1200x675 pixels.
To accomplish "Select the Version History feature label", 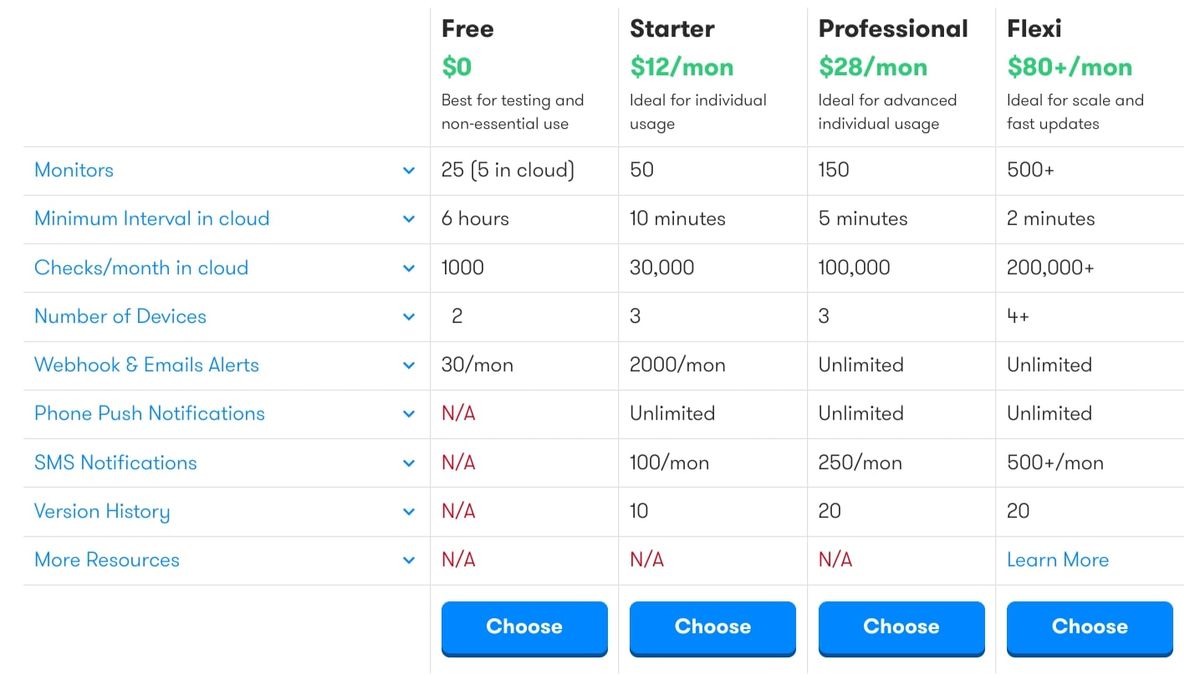I will 101,511.
